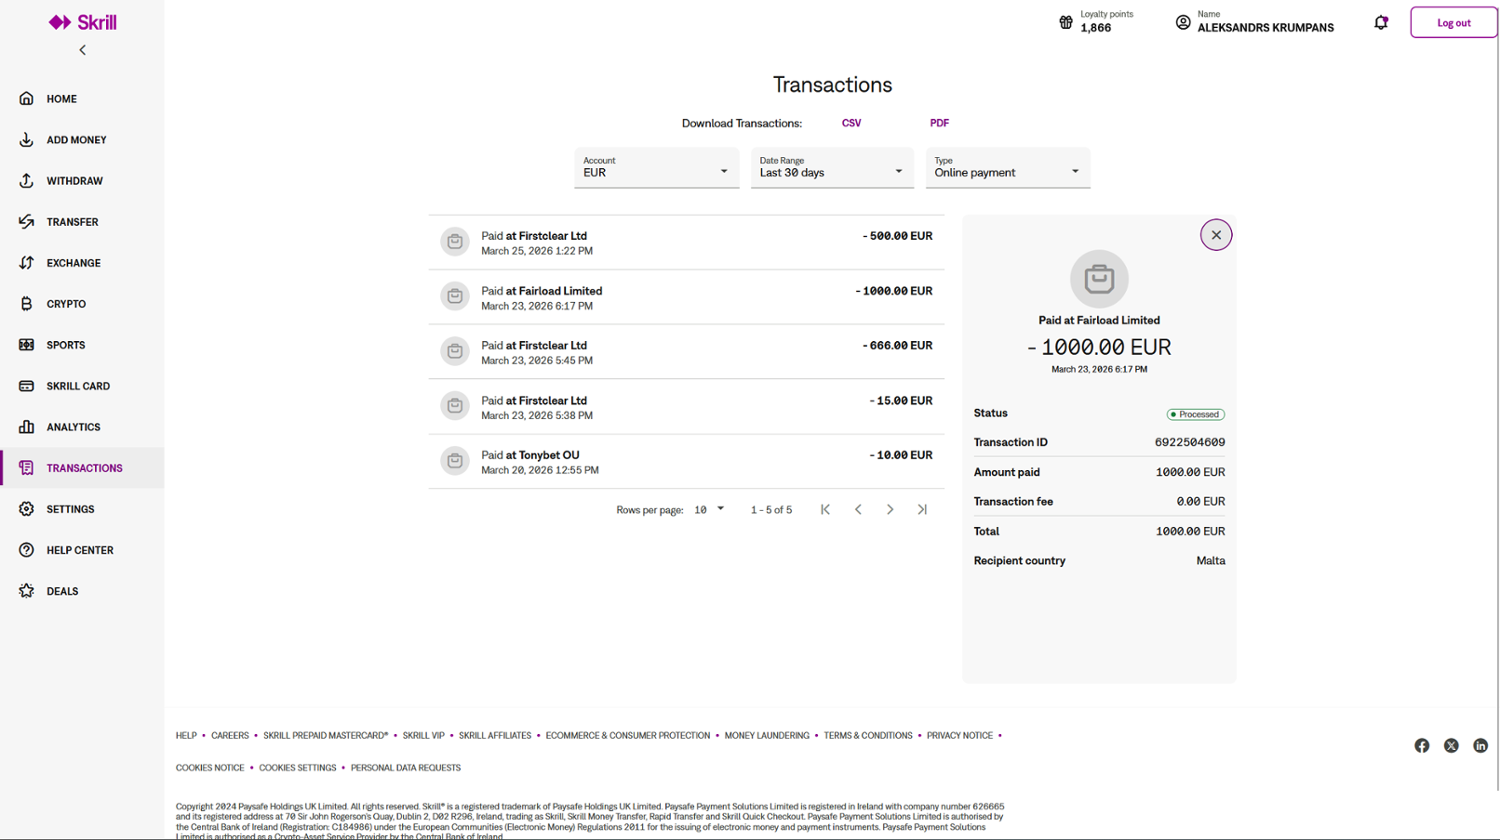Open Skrill's Facebook page

point(1422,746)
